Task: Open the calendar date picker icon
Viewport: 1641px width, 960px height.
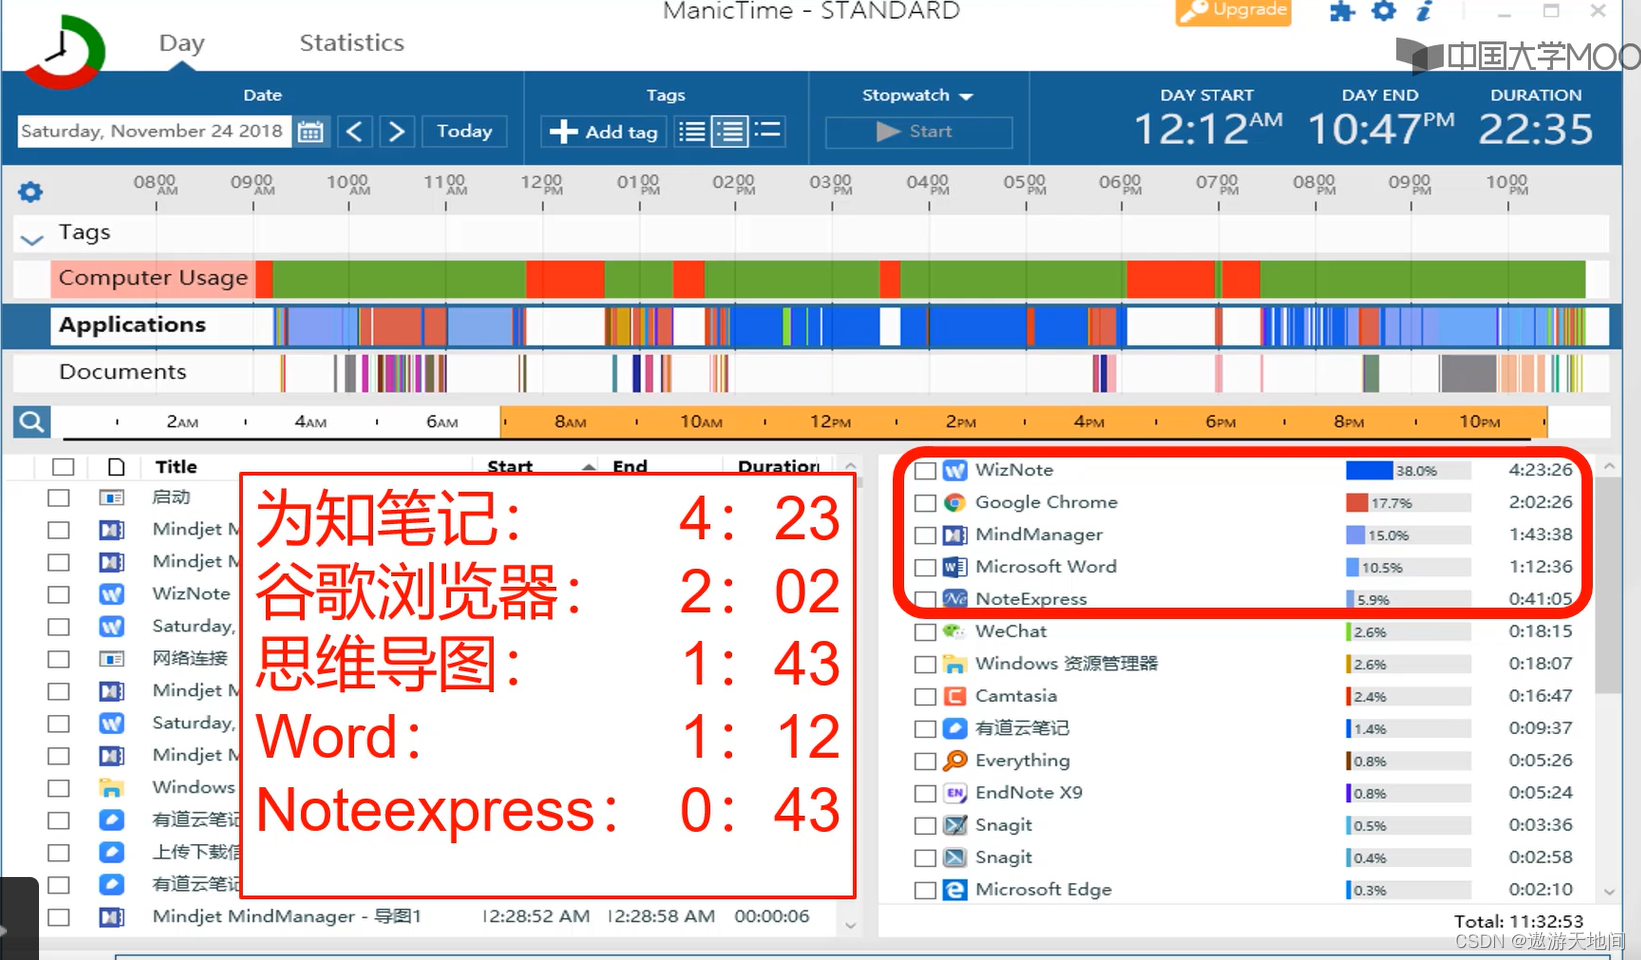Action: pyautogui.click(x=310, y=131)
